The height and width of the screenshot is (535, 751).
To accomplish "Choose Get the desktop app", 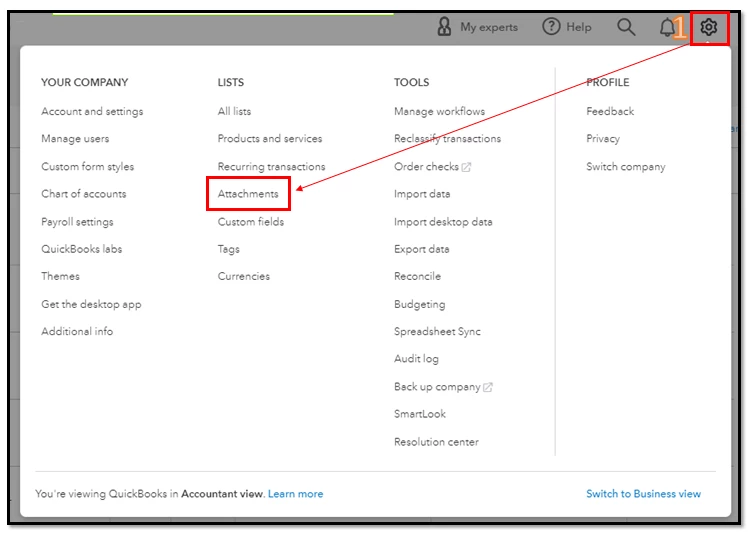I will (91, 305).
